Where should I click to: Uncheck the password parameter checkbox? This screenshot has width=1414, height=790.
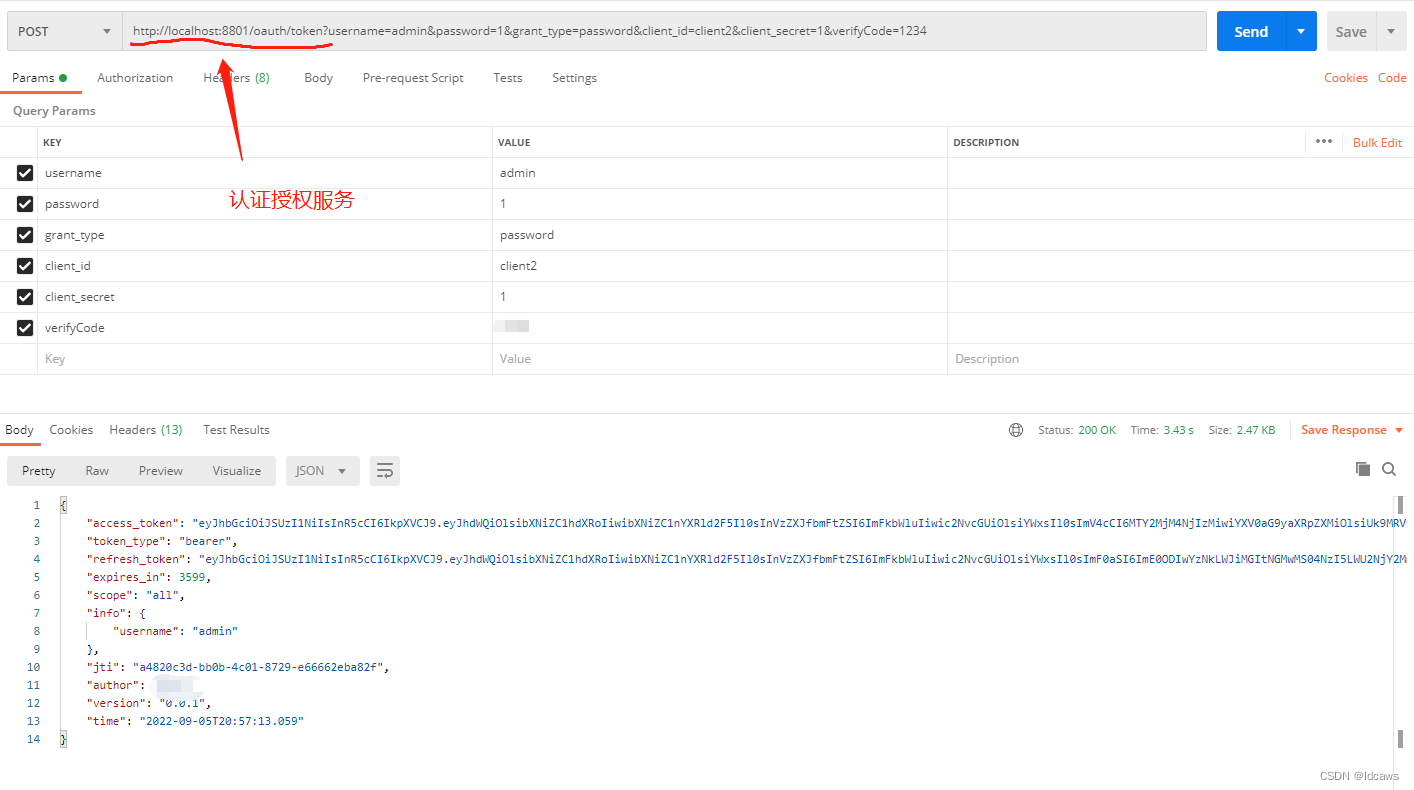click(x=25, y=204)
